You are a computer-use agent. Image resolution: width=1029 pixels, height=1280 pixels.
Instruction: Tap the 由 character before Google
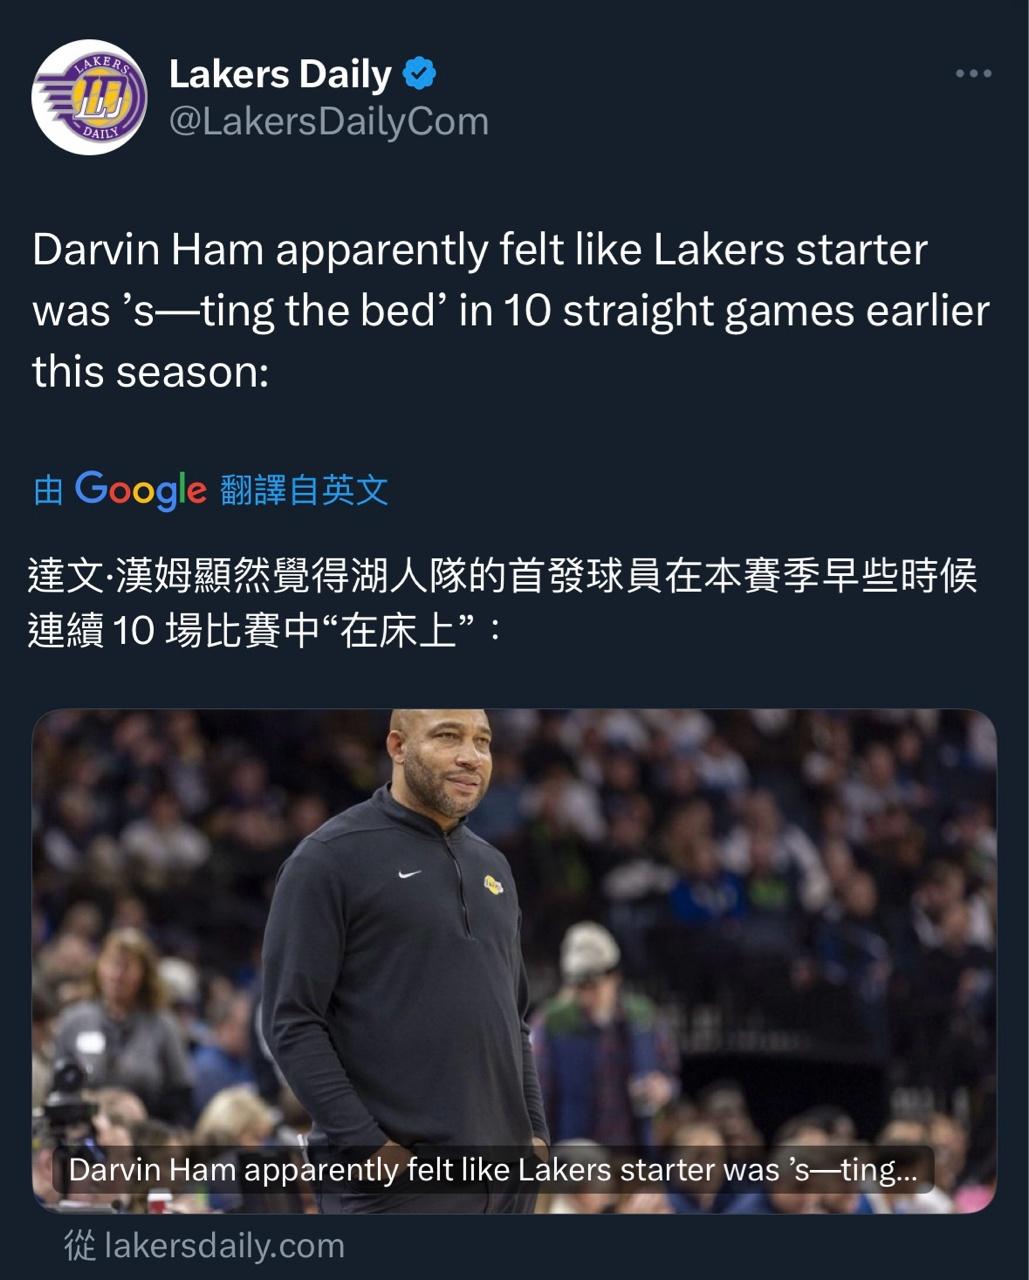(x=48, y=490)
